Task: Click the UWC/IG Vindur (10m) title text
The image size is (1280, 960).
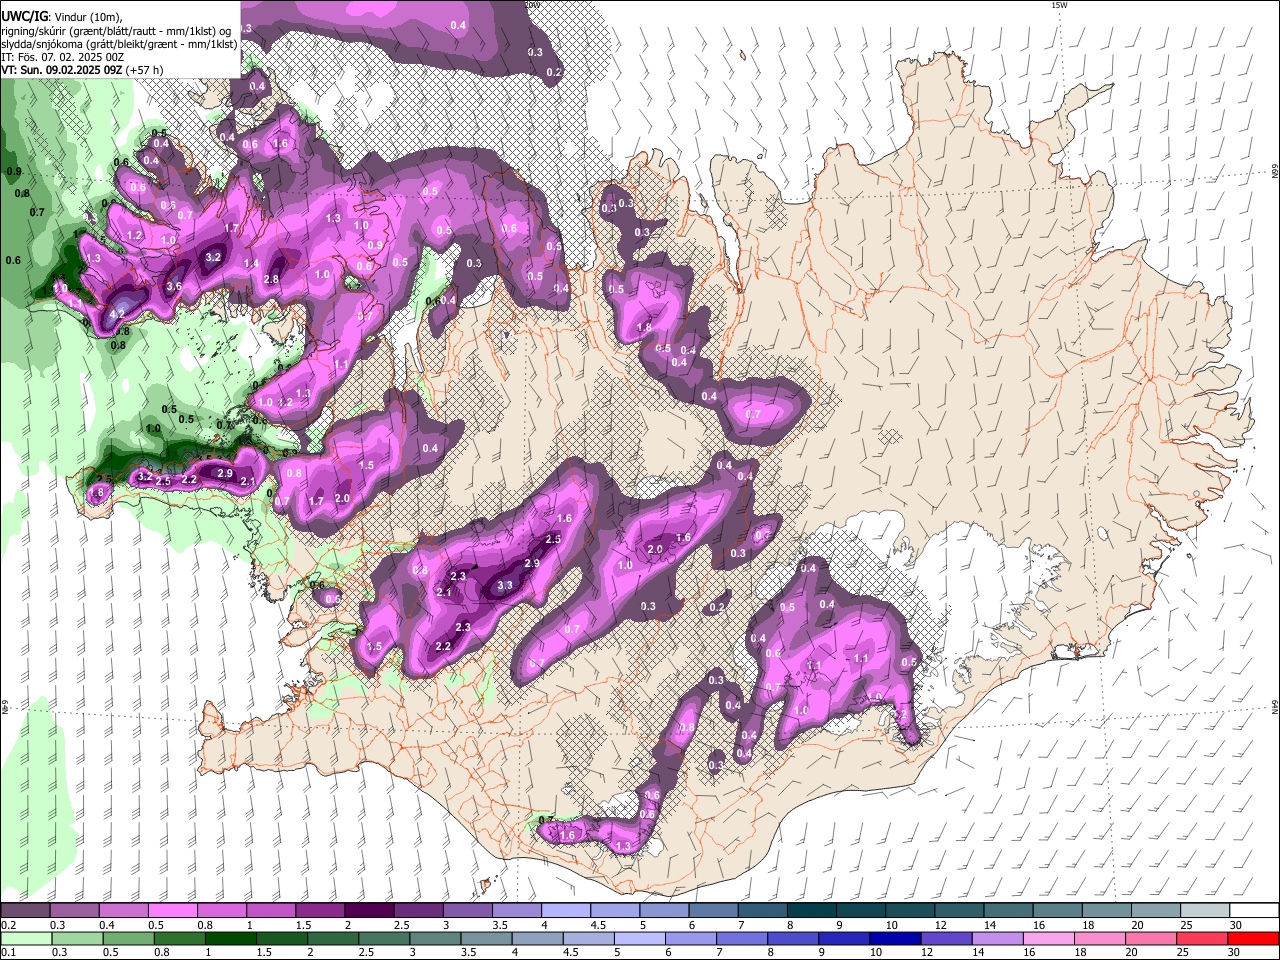Action: tap(62, 16)
